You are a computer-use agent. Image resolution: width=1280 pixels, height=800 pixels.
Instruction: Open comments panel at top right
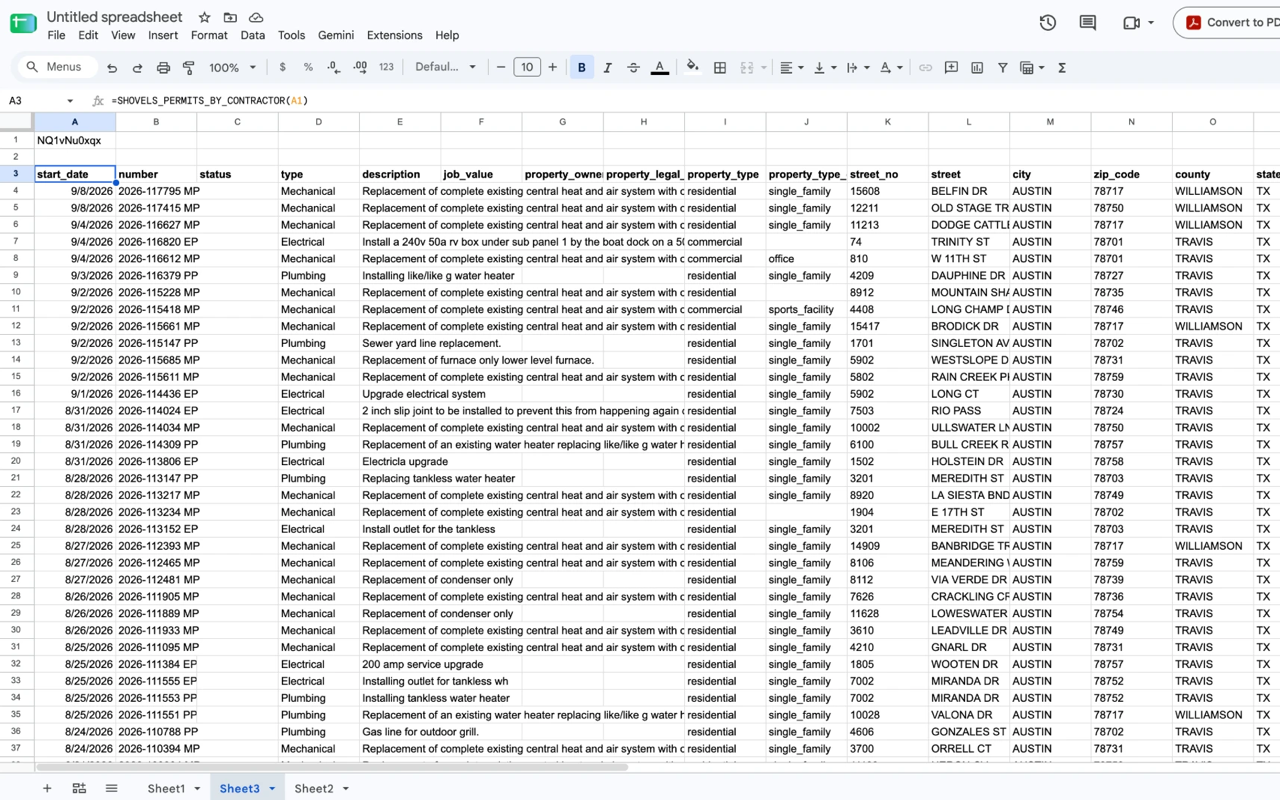click(1088, 23)
